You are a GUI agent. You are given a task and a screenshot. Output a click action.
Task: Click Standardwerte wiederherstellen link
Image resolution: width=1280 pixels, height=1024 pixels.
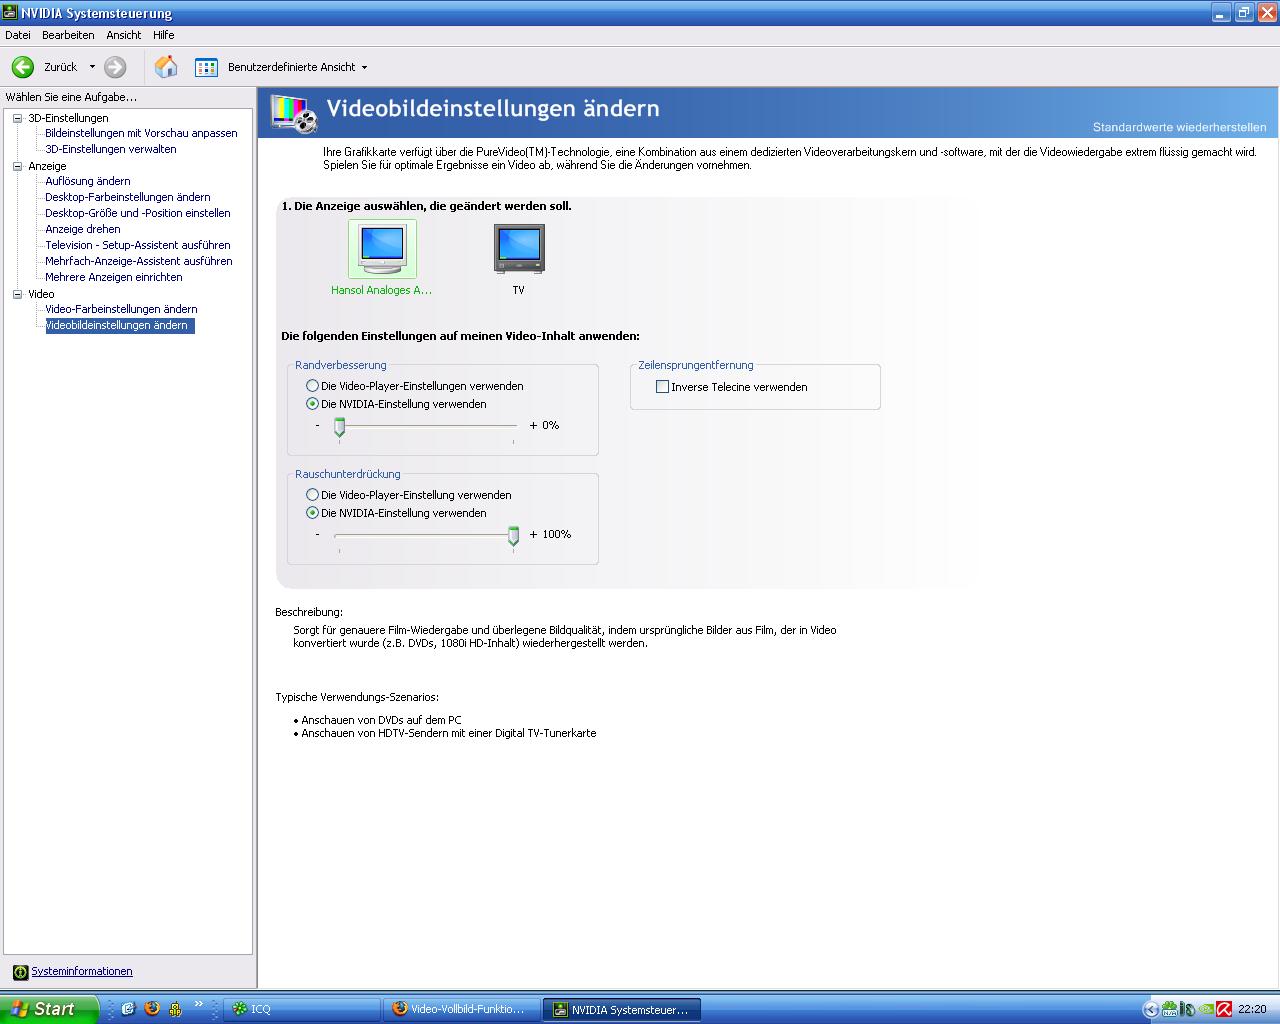[1179, 127]
